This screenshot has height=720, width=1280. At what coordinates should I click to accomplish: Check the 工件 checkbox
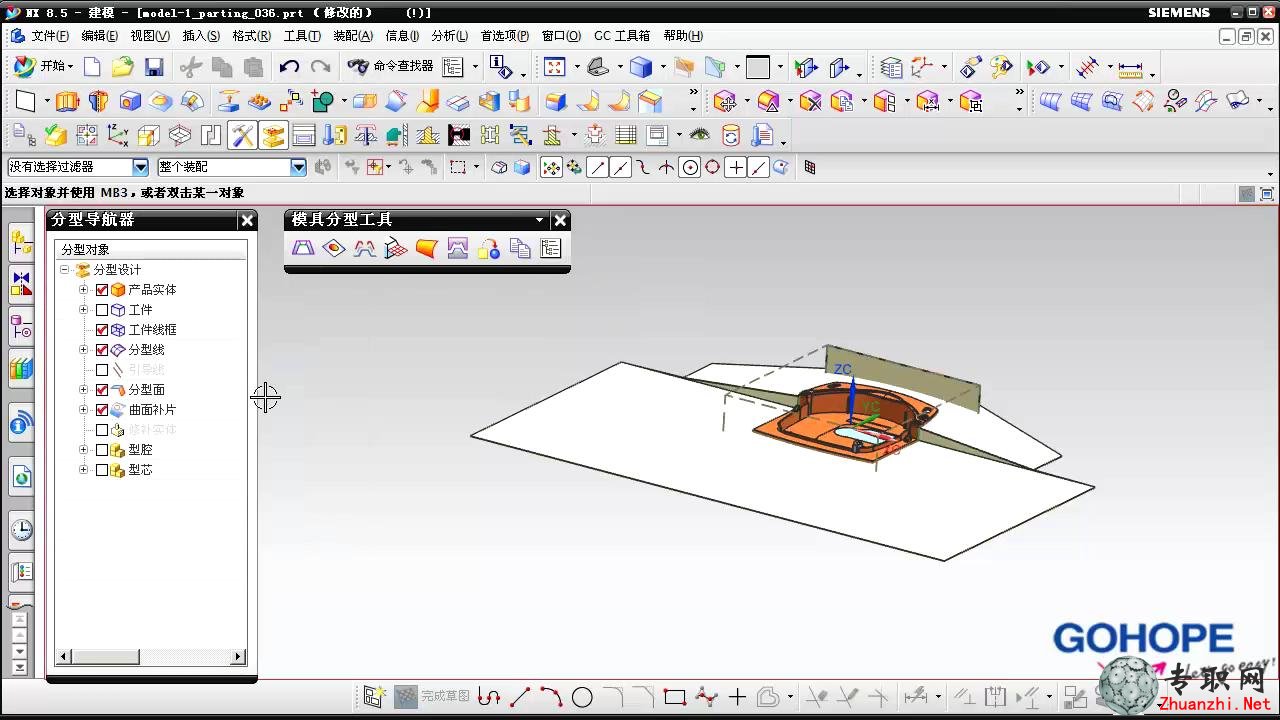point(102,310)
